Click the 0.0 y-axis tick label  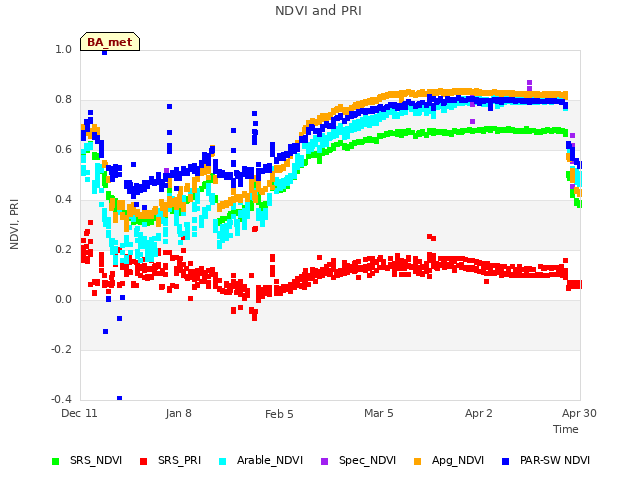63,300
